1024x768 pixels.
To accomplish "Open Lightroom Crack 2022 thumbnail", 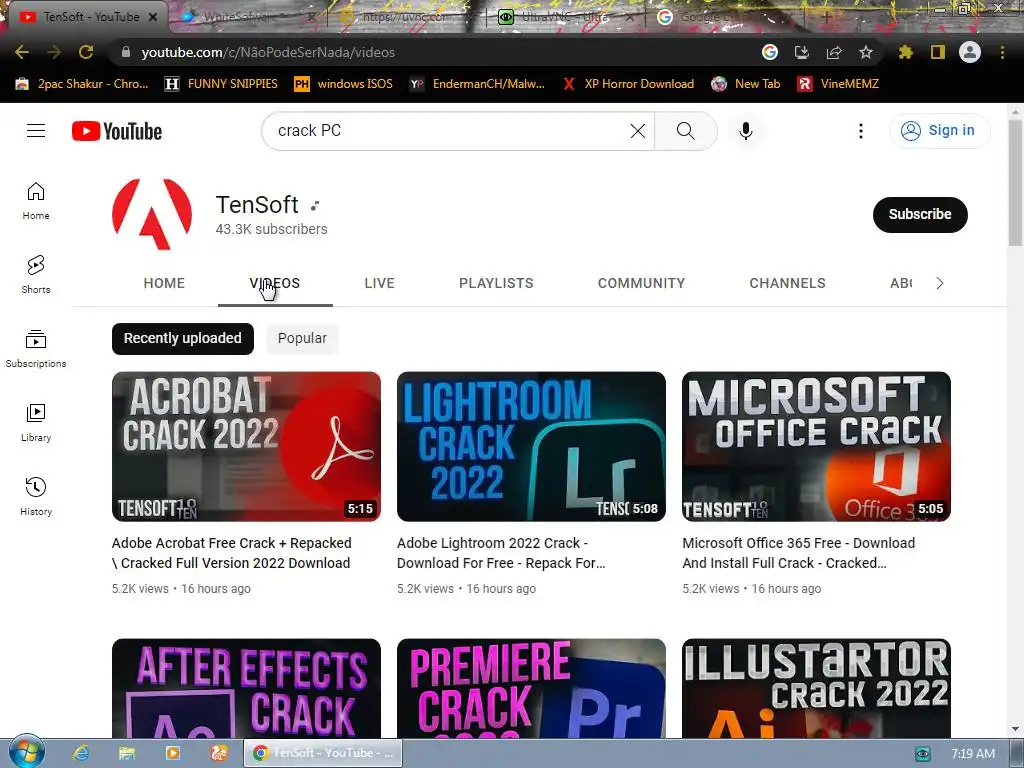I will pyautogui.click(x=531, y=447).
